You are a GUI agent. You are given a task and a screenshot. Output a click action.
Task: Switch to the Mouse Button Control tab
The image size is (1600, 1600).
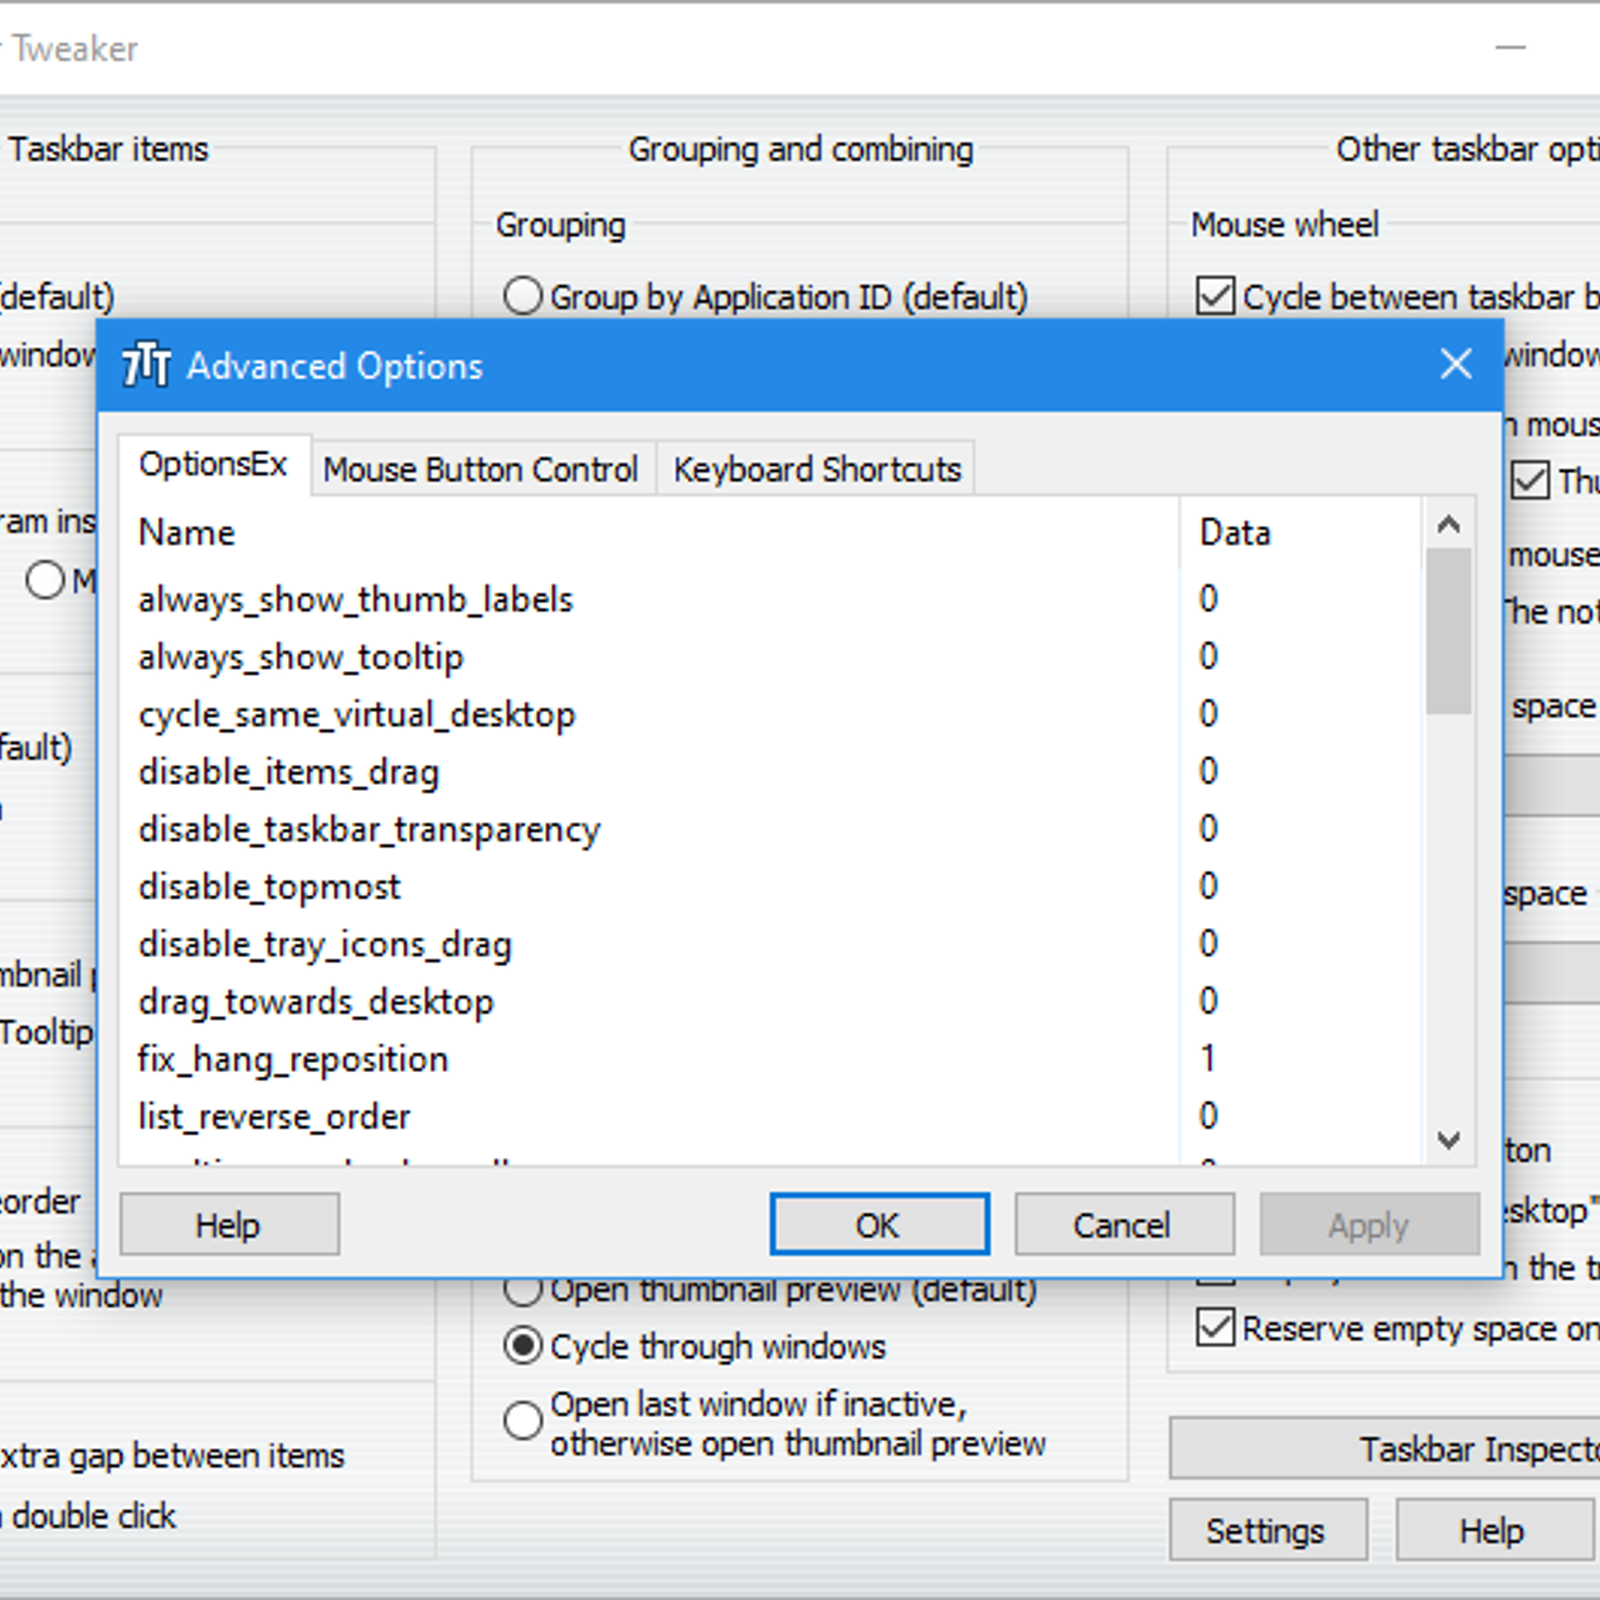(x=482, y=468)
